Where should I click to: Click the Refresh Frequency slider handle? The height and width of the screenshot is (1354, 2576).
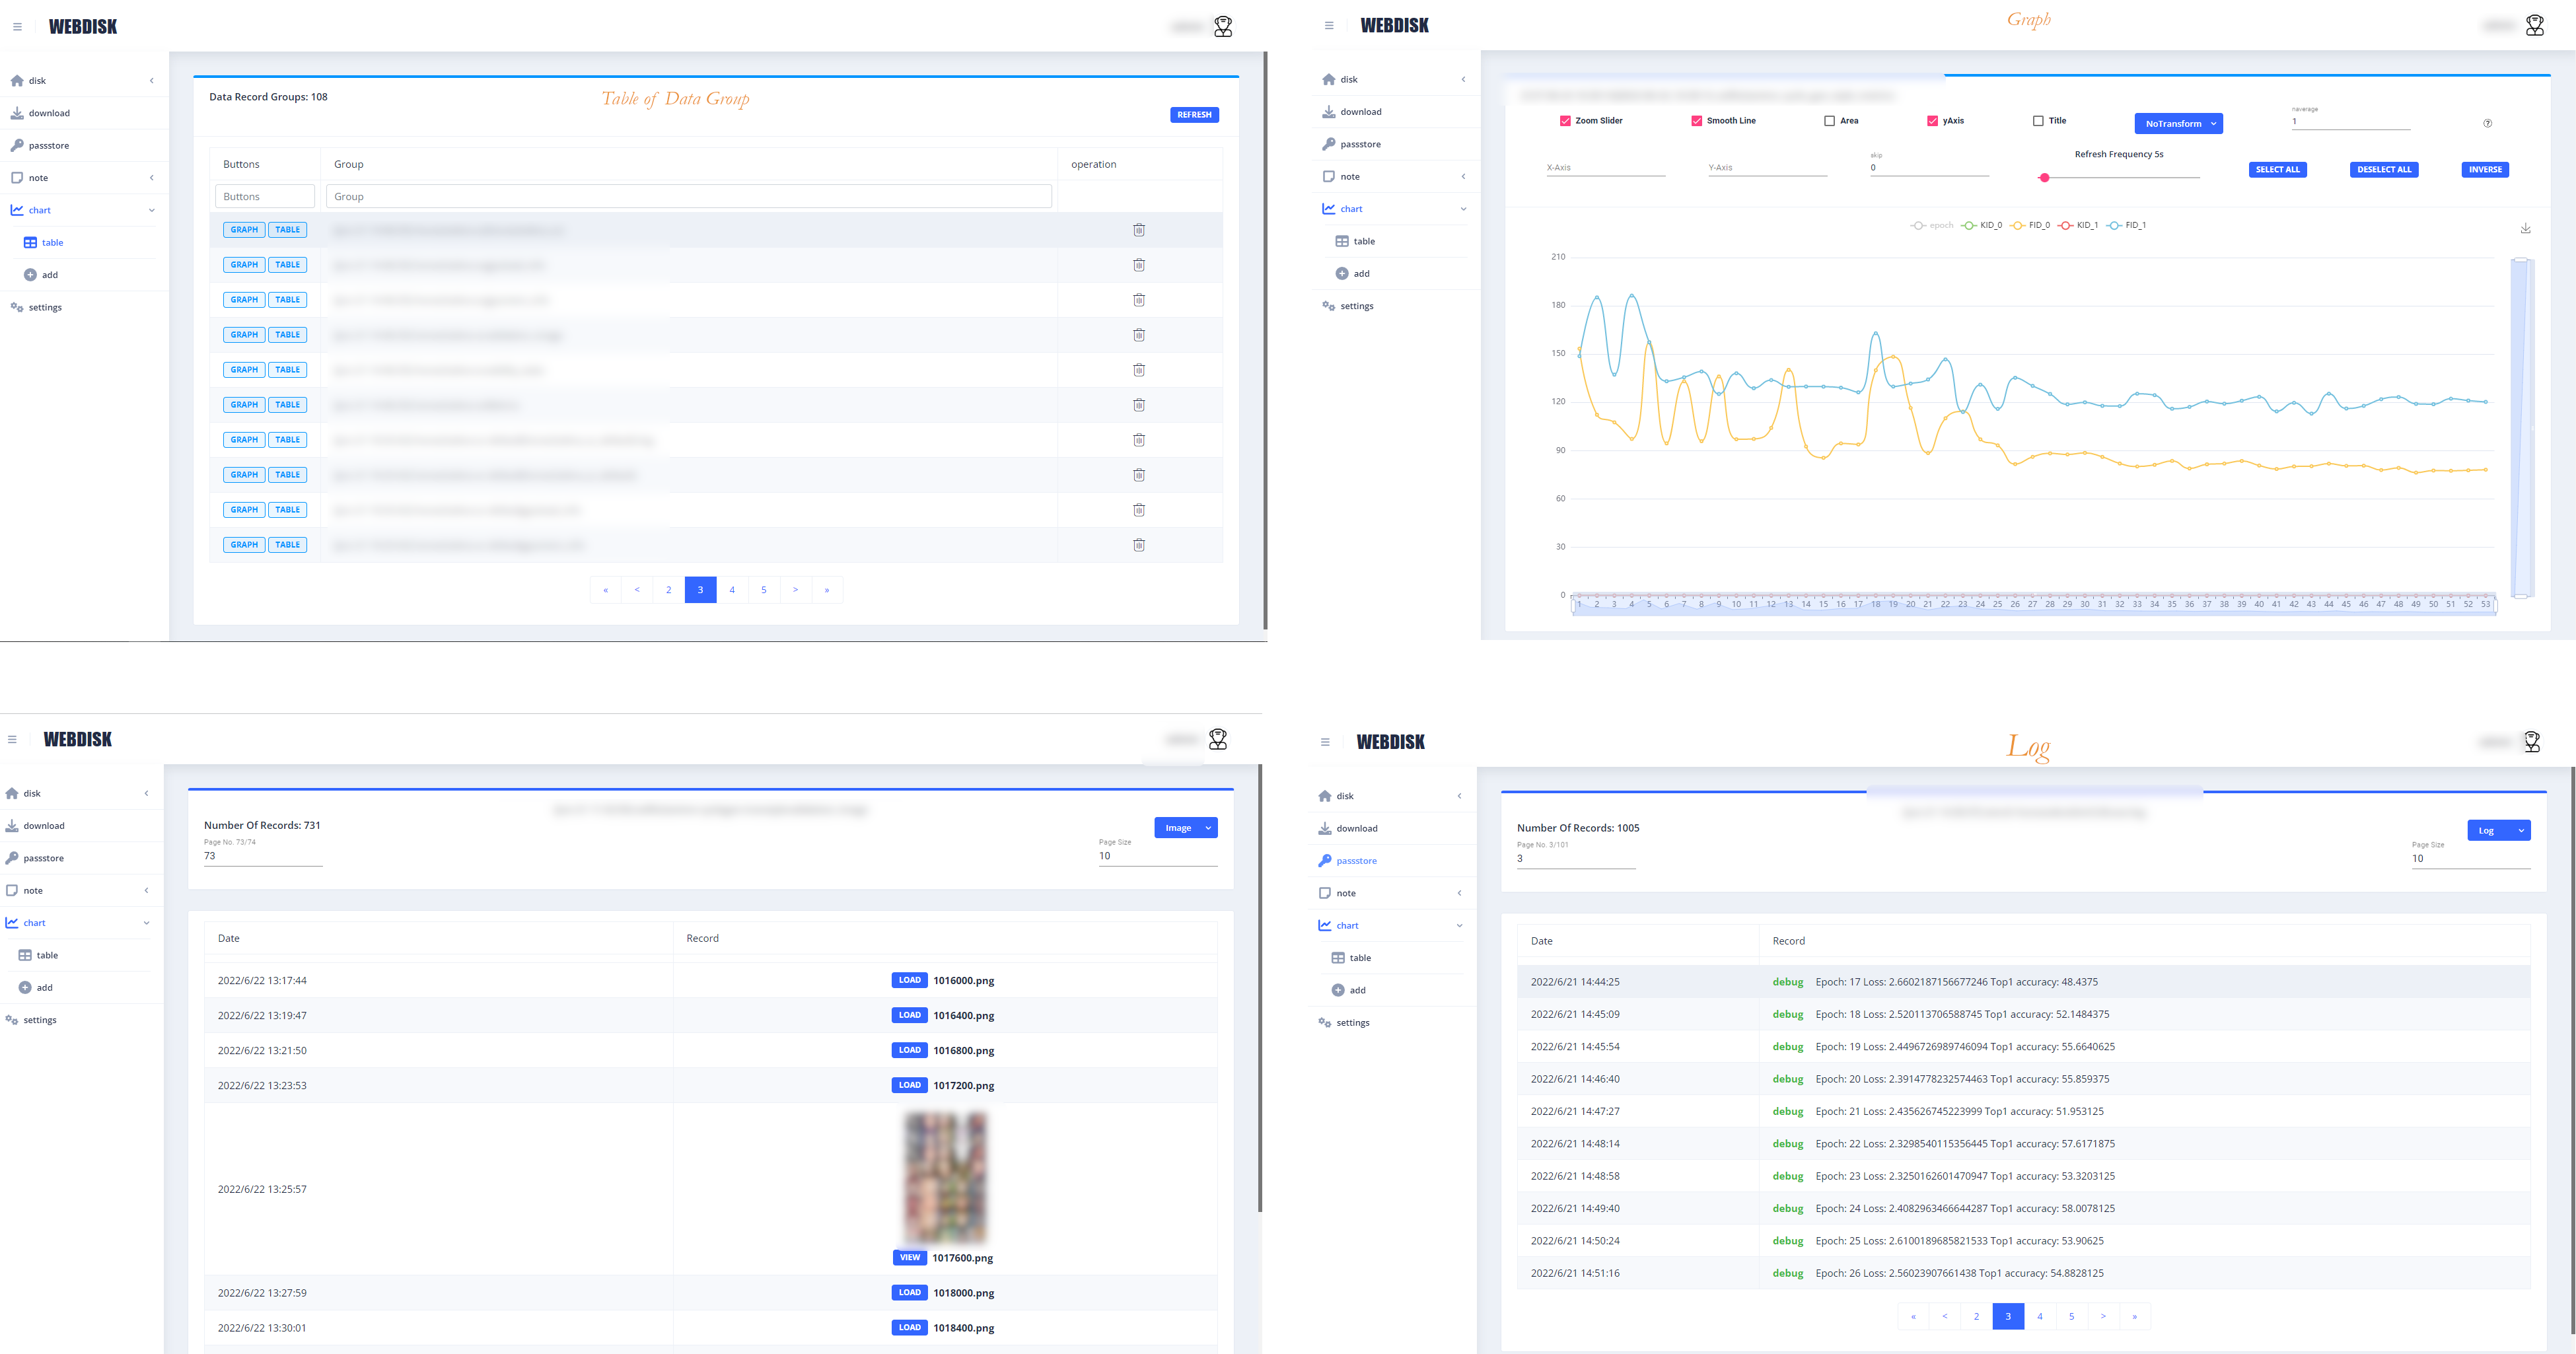2045,178
